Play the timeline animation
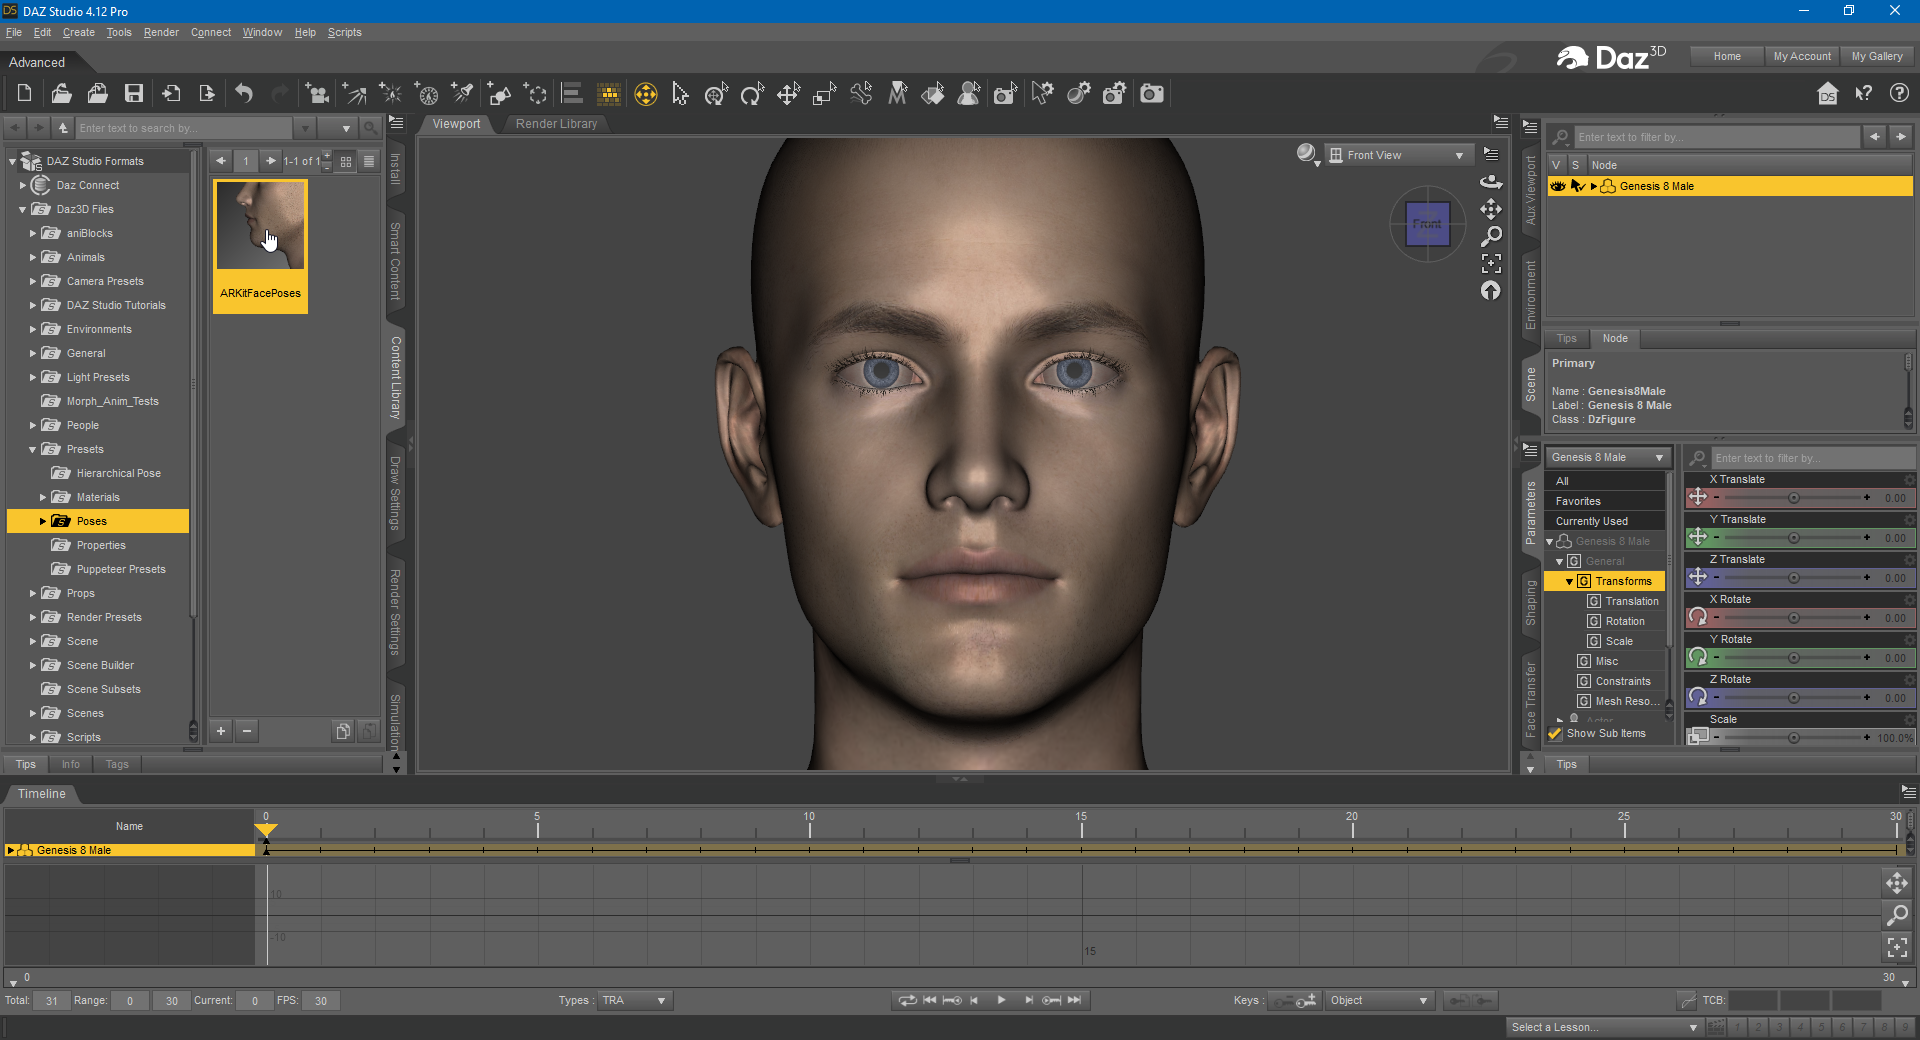Screen dimensions: 1920x1040 [1001, 1000]
